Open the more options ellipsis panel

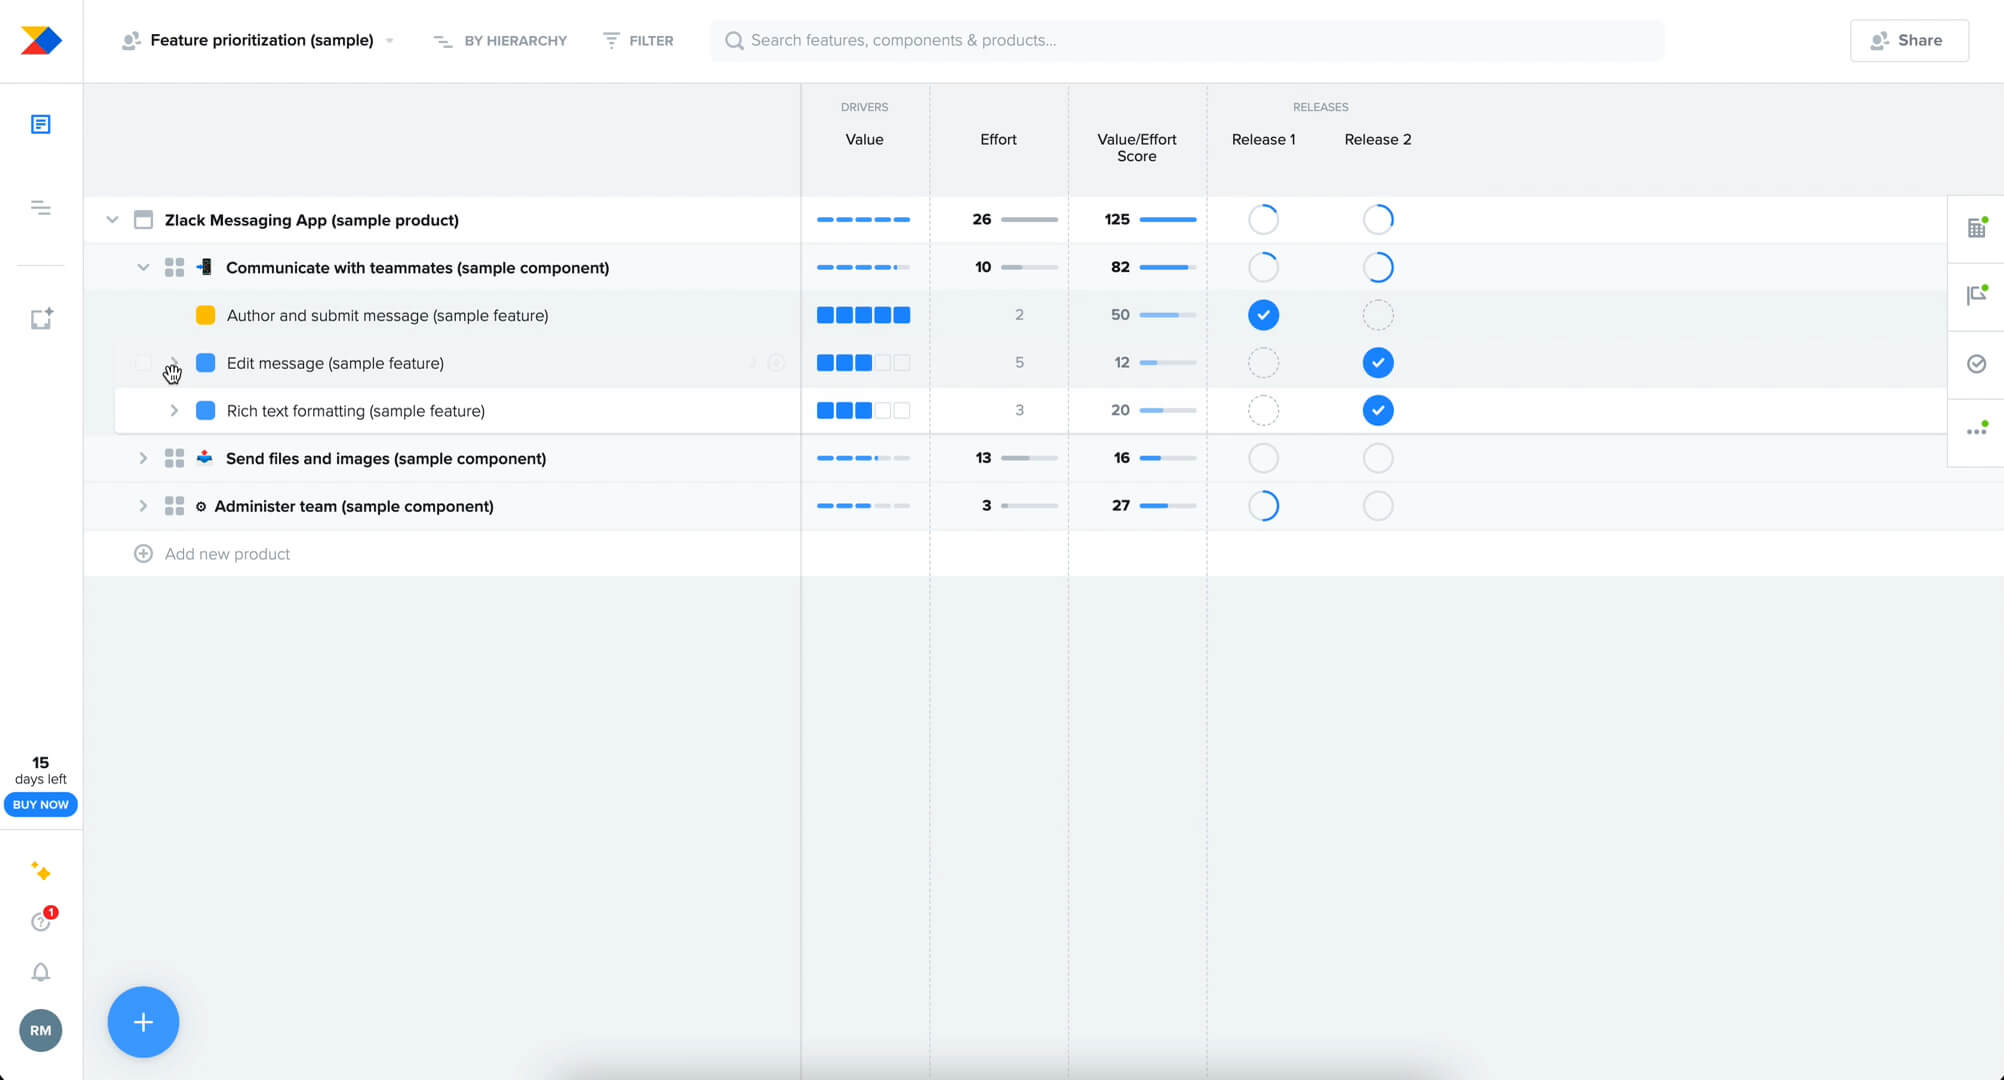point(1976,428)
